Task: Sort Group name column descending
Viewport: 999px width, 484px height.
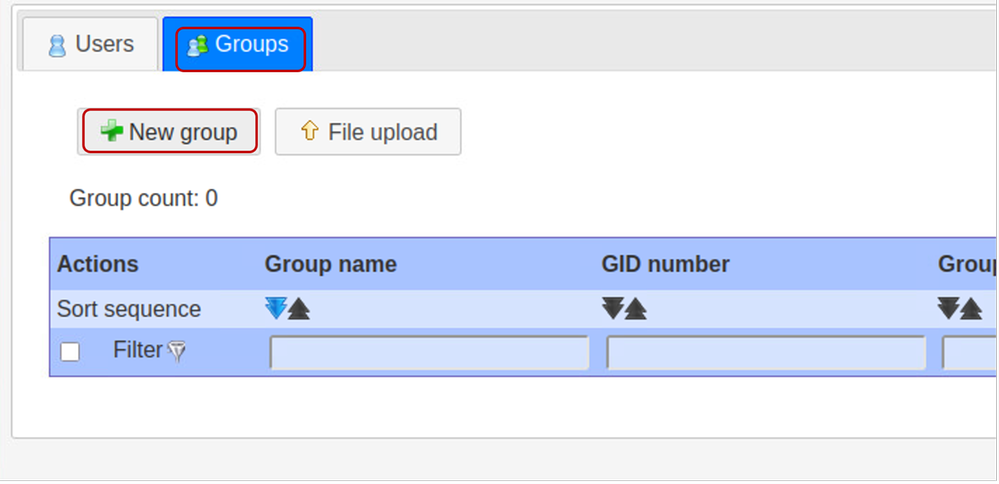Action: point(276,309)
